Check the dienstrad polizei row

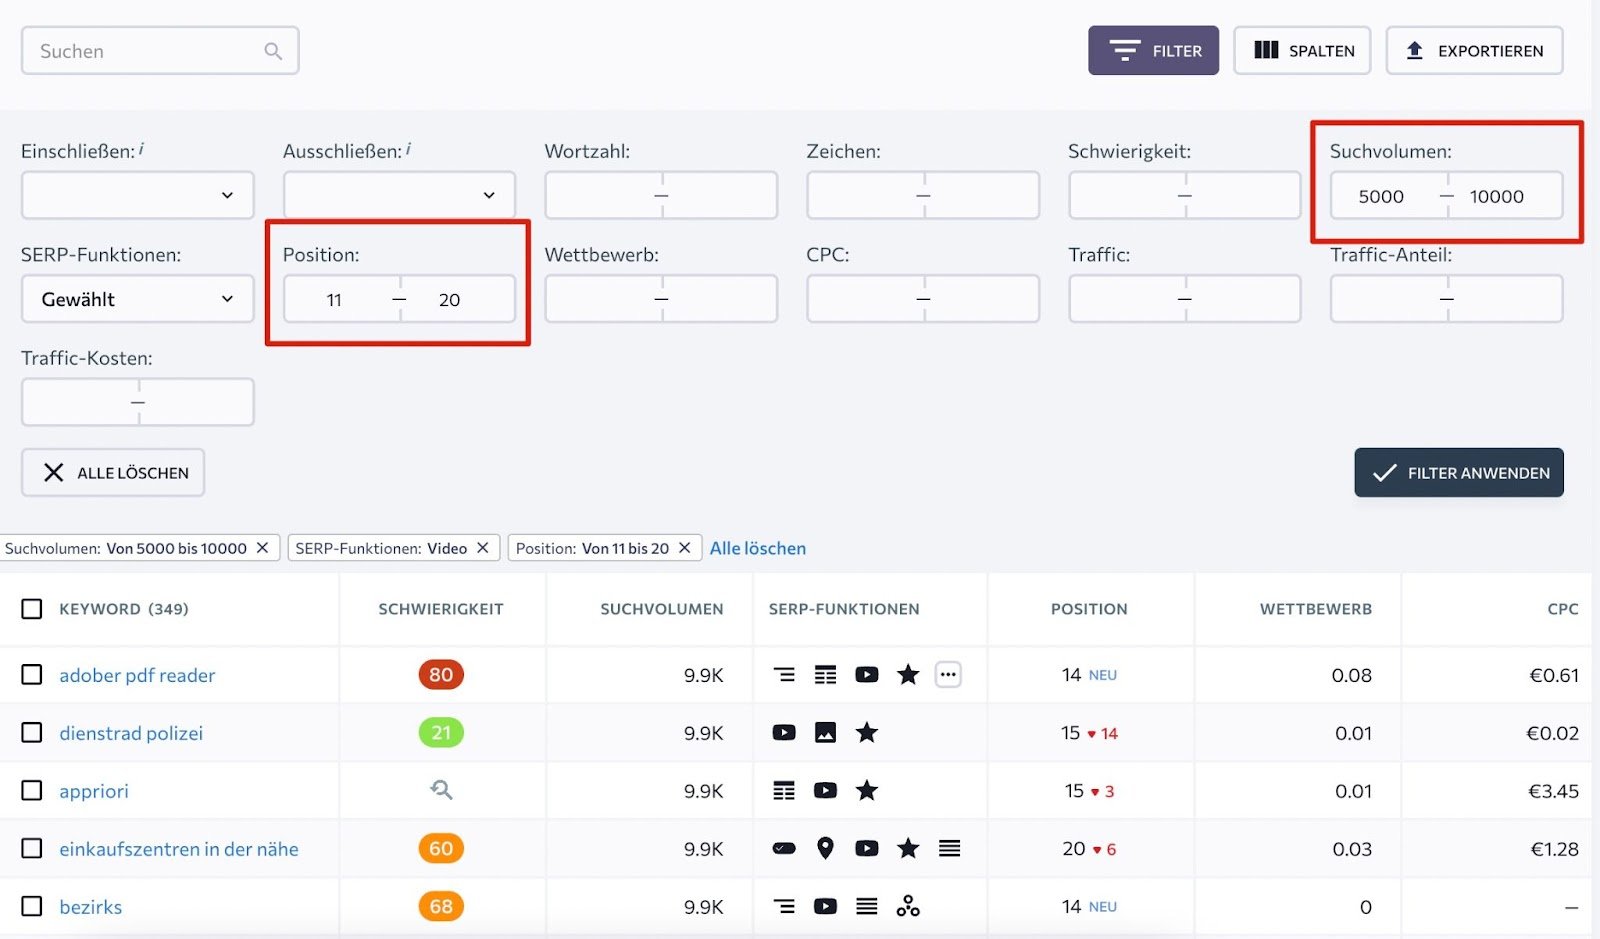32,732
